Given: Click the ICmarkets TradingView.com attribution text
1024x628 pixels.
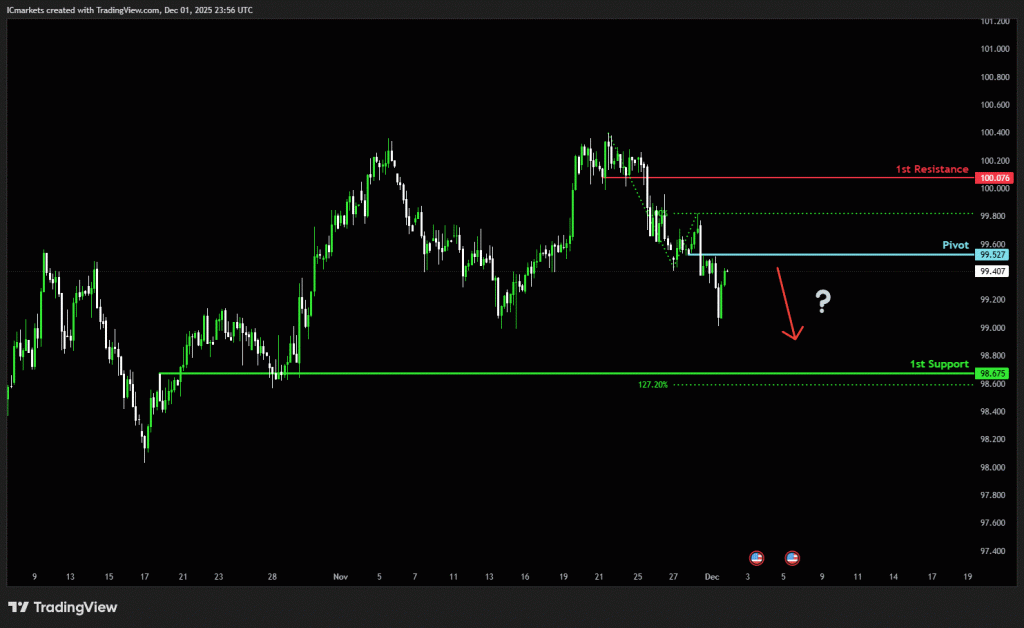Looking at the screenshot, I should pos(129,9).
